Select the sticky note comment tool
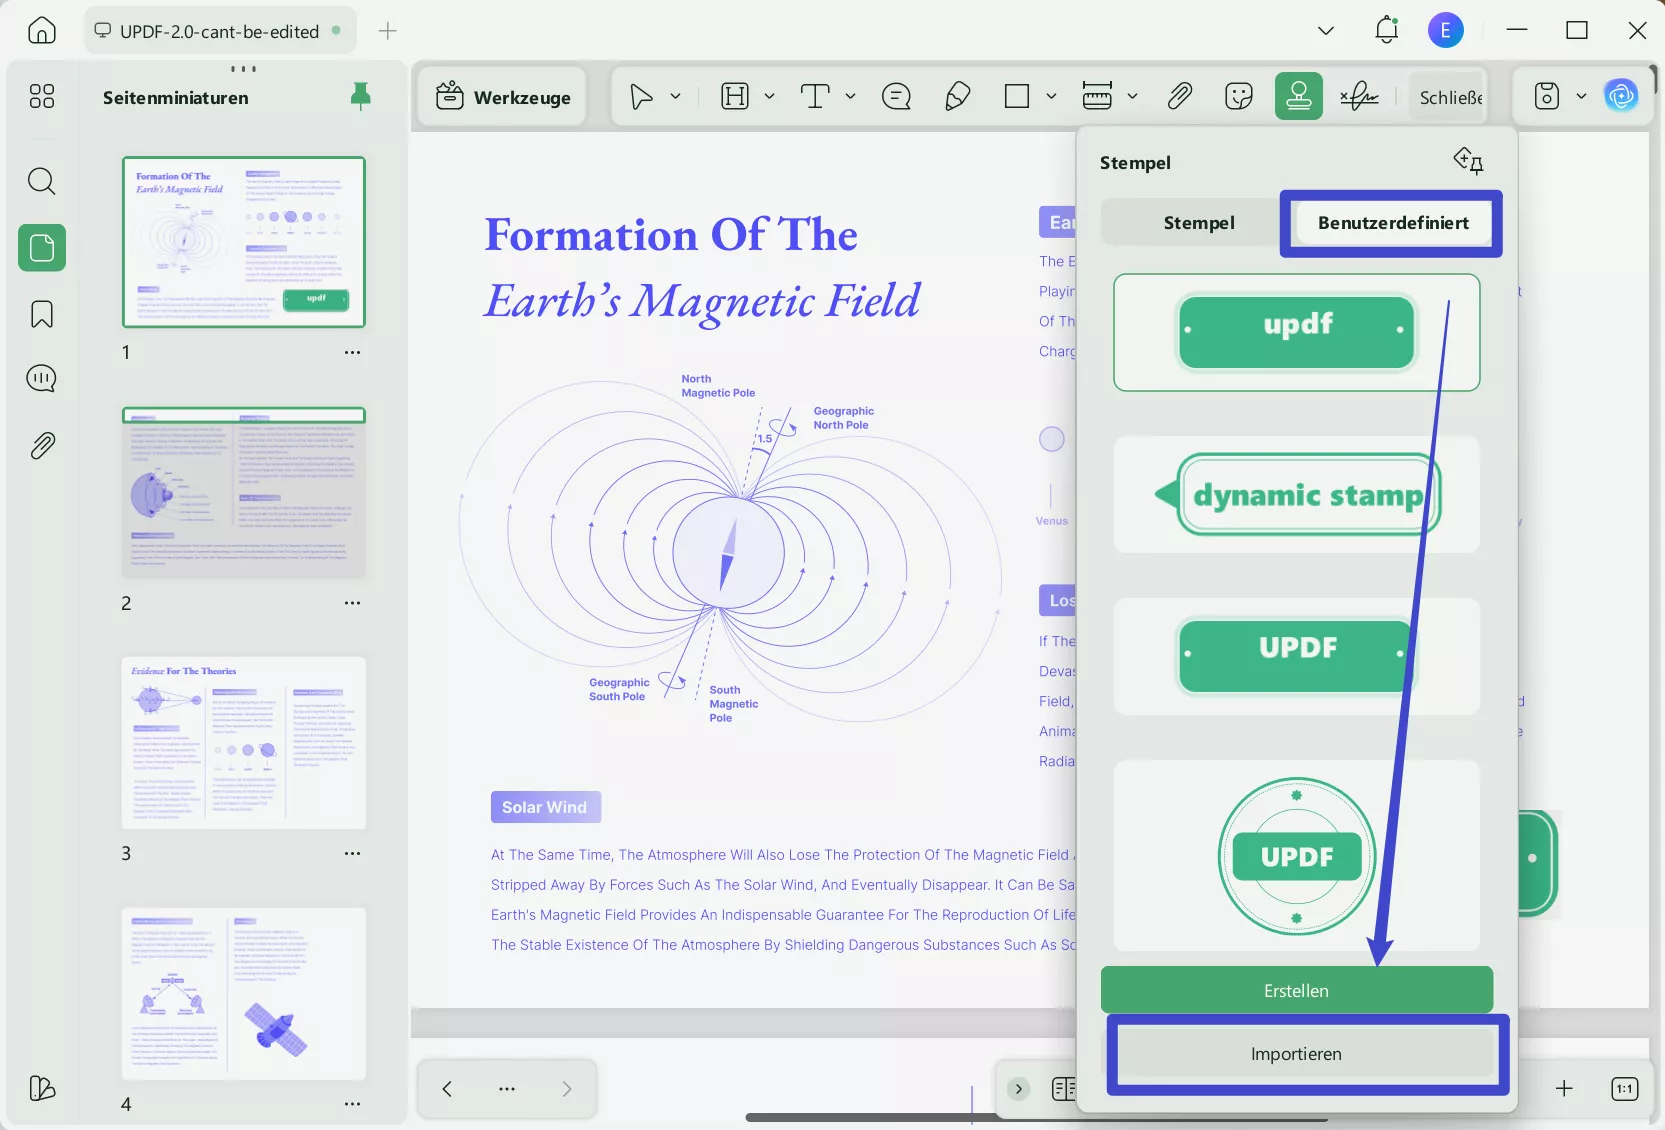 [896, 97]
